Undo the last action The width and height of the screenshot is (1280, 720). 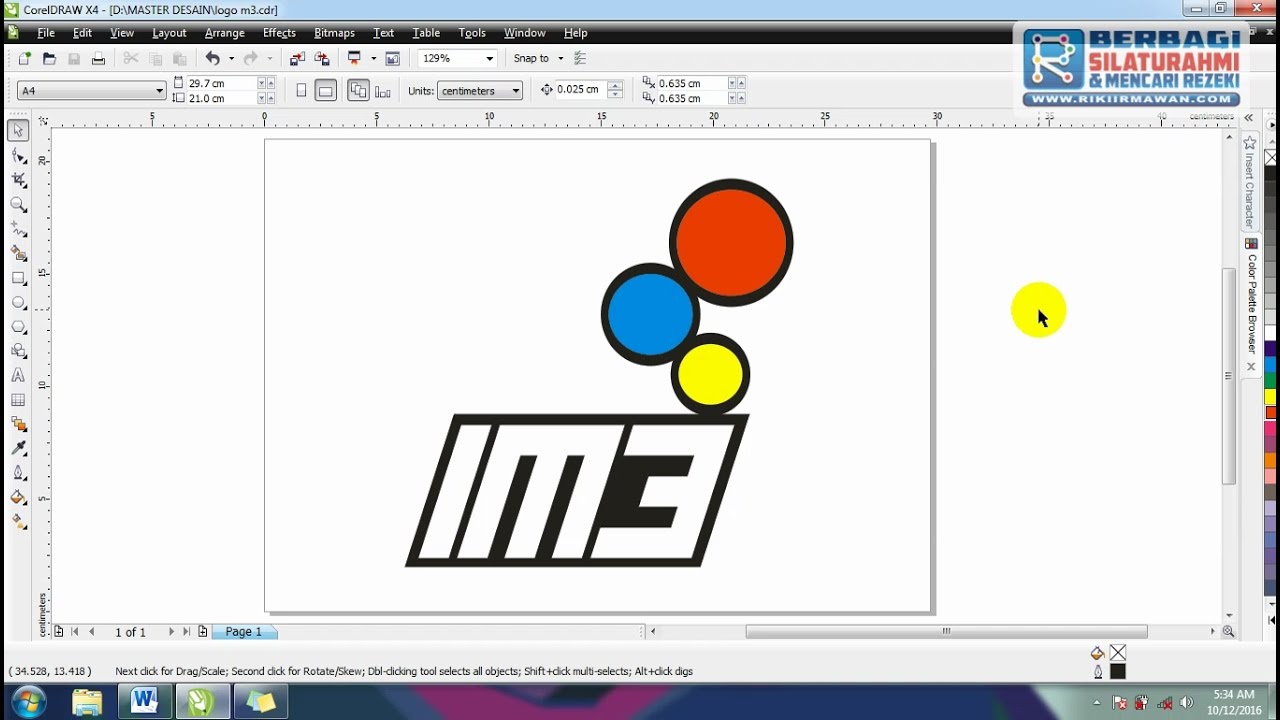[213, 59]
